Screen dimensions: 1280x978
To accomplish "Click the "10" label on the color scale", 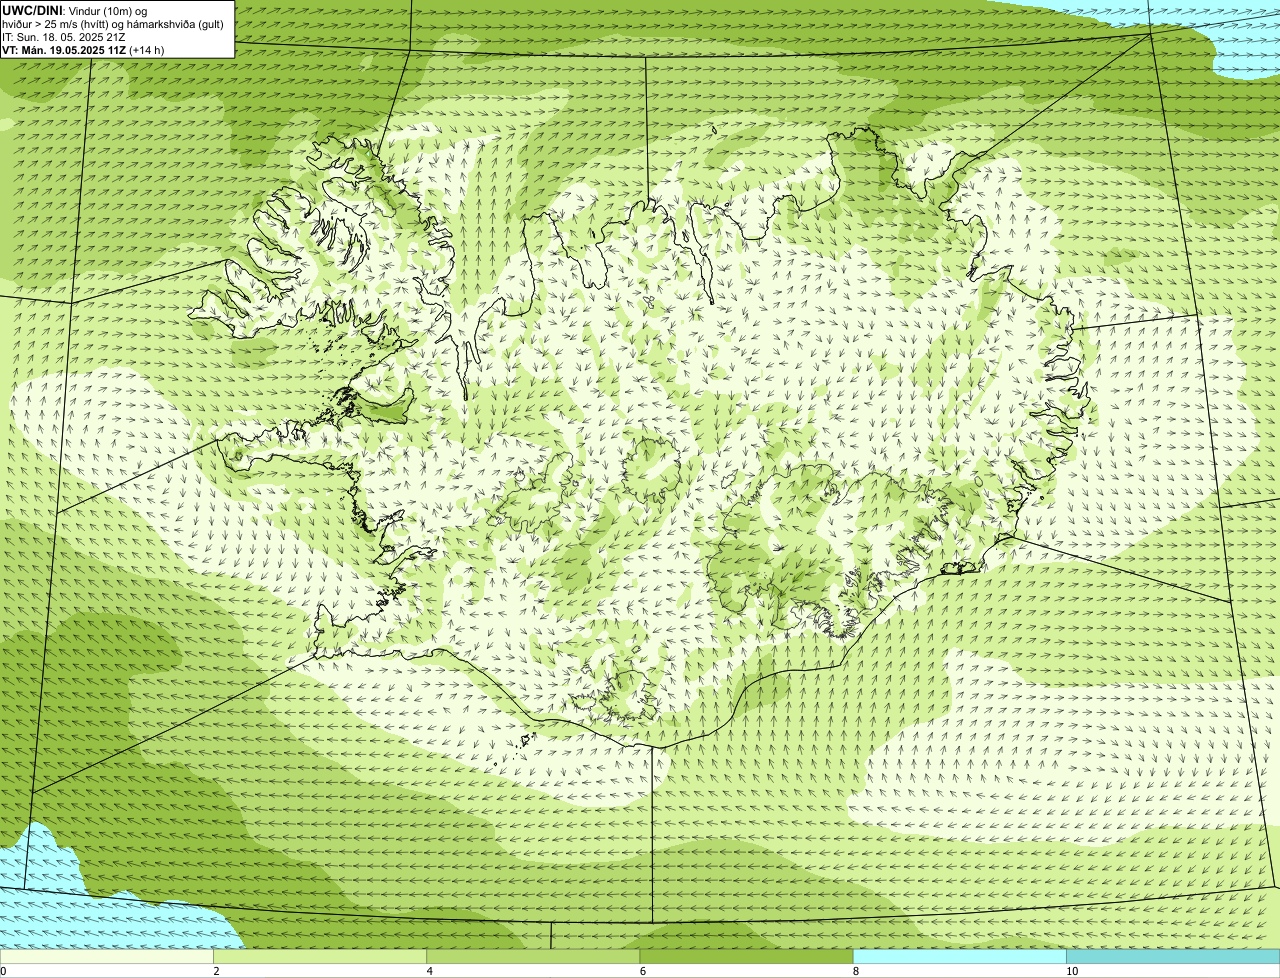I will click(1072, 971).
